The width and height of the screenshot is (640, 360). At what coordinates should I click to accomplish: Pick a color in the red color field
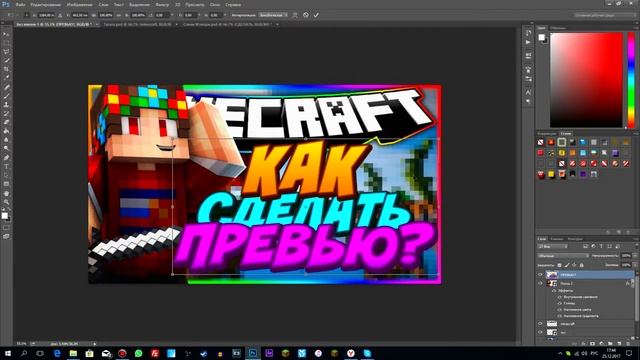[x=586, y=80]
